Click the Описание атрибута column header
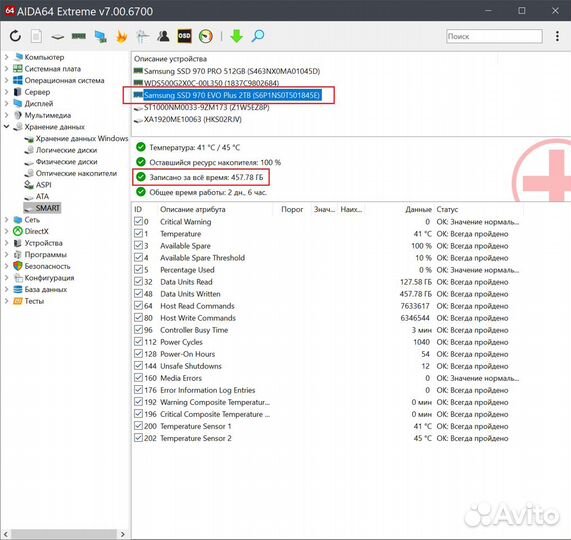 click(x=193, y=209)
